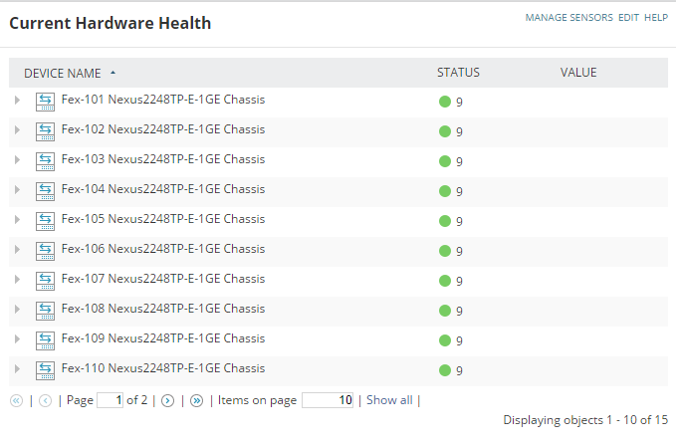Select Fex-104 Nexus2248TP-E-1GE Chassis text
Screen dimensions: 676x432
[x=163, y=189]
